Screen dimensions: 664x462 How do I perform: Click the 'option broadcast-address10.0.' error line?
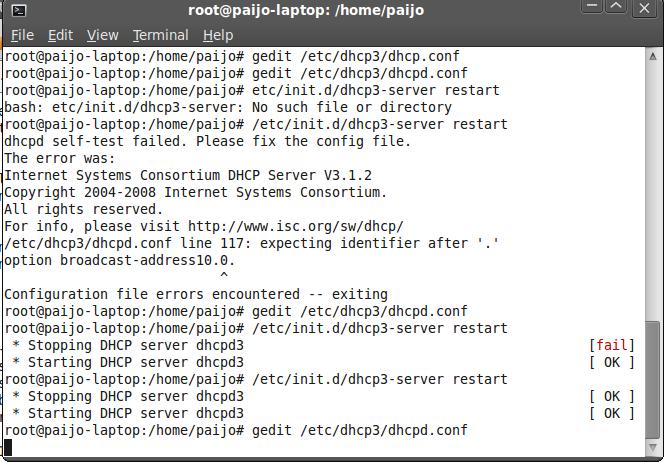pos(119,260)
